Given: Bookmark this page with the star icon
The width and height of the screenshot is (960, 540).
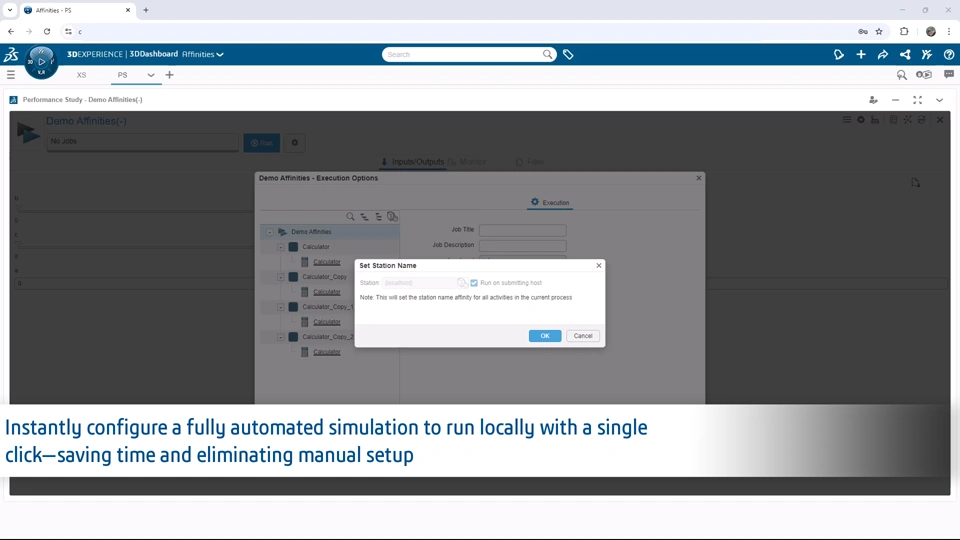Looking at the screenshot, I should tap(879, 31).
